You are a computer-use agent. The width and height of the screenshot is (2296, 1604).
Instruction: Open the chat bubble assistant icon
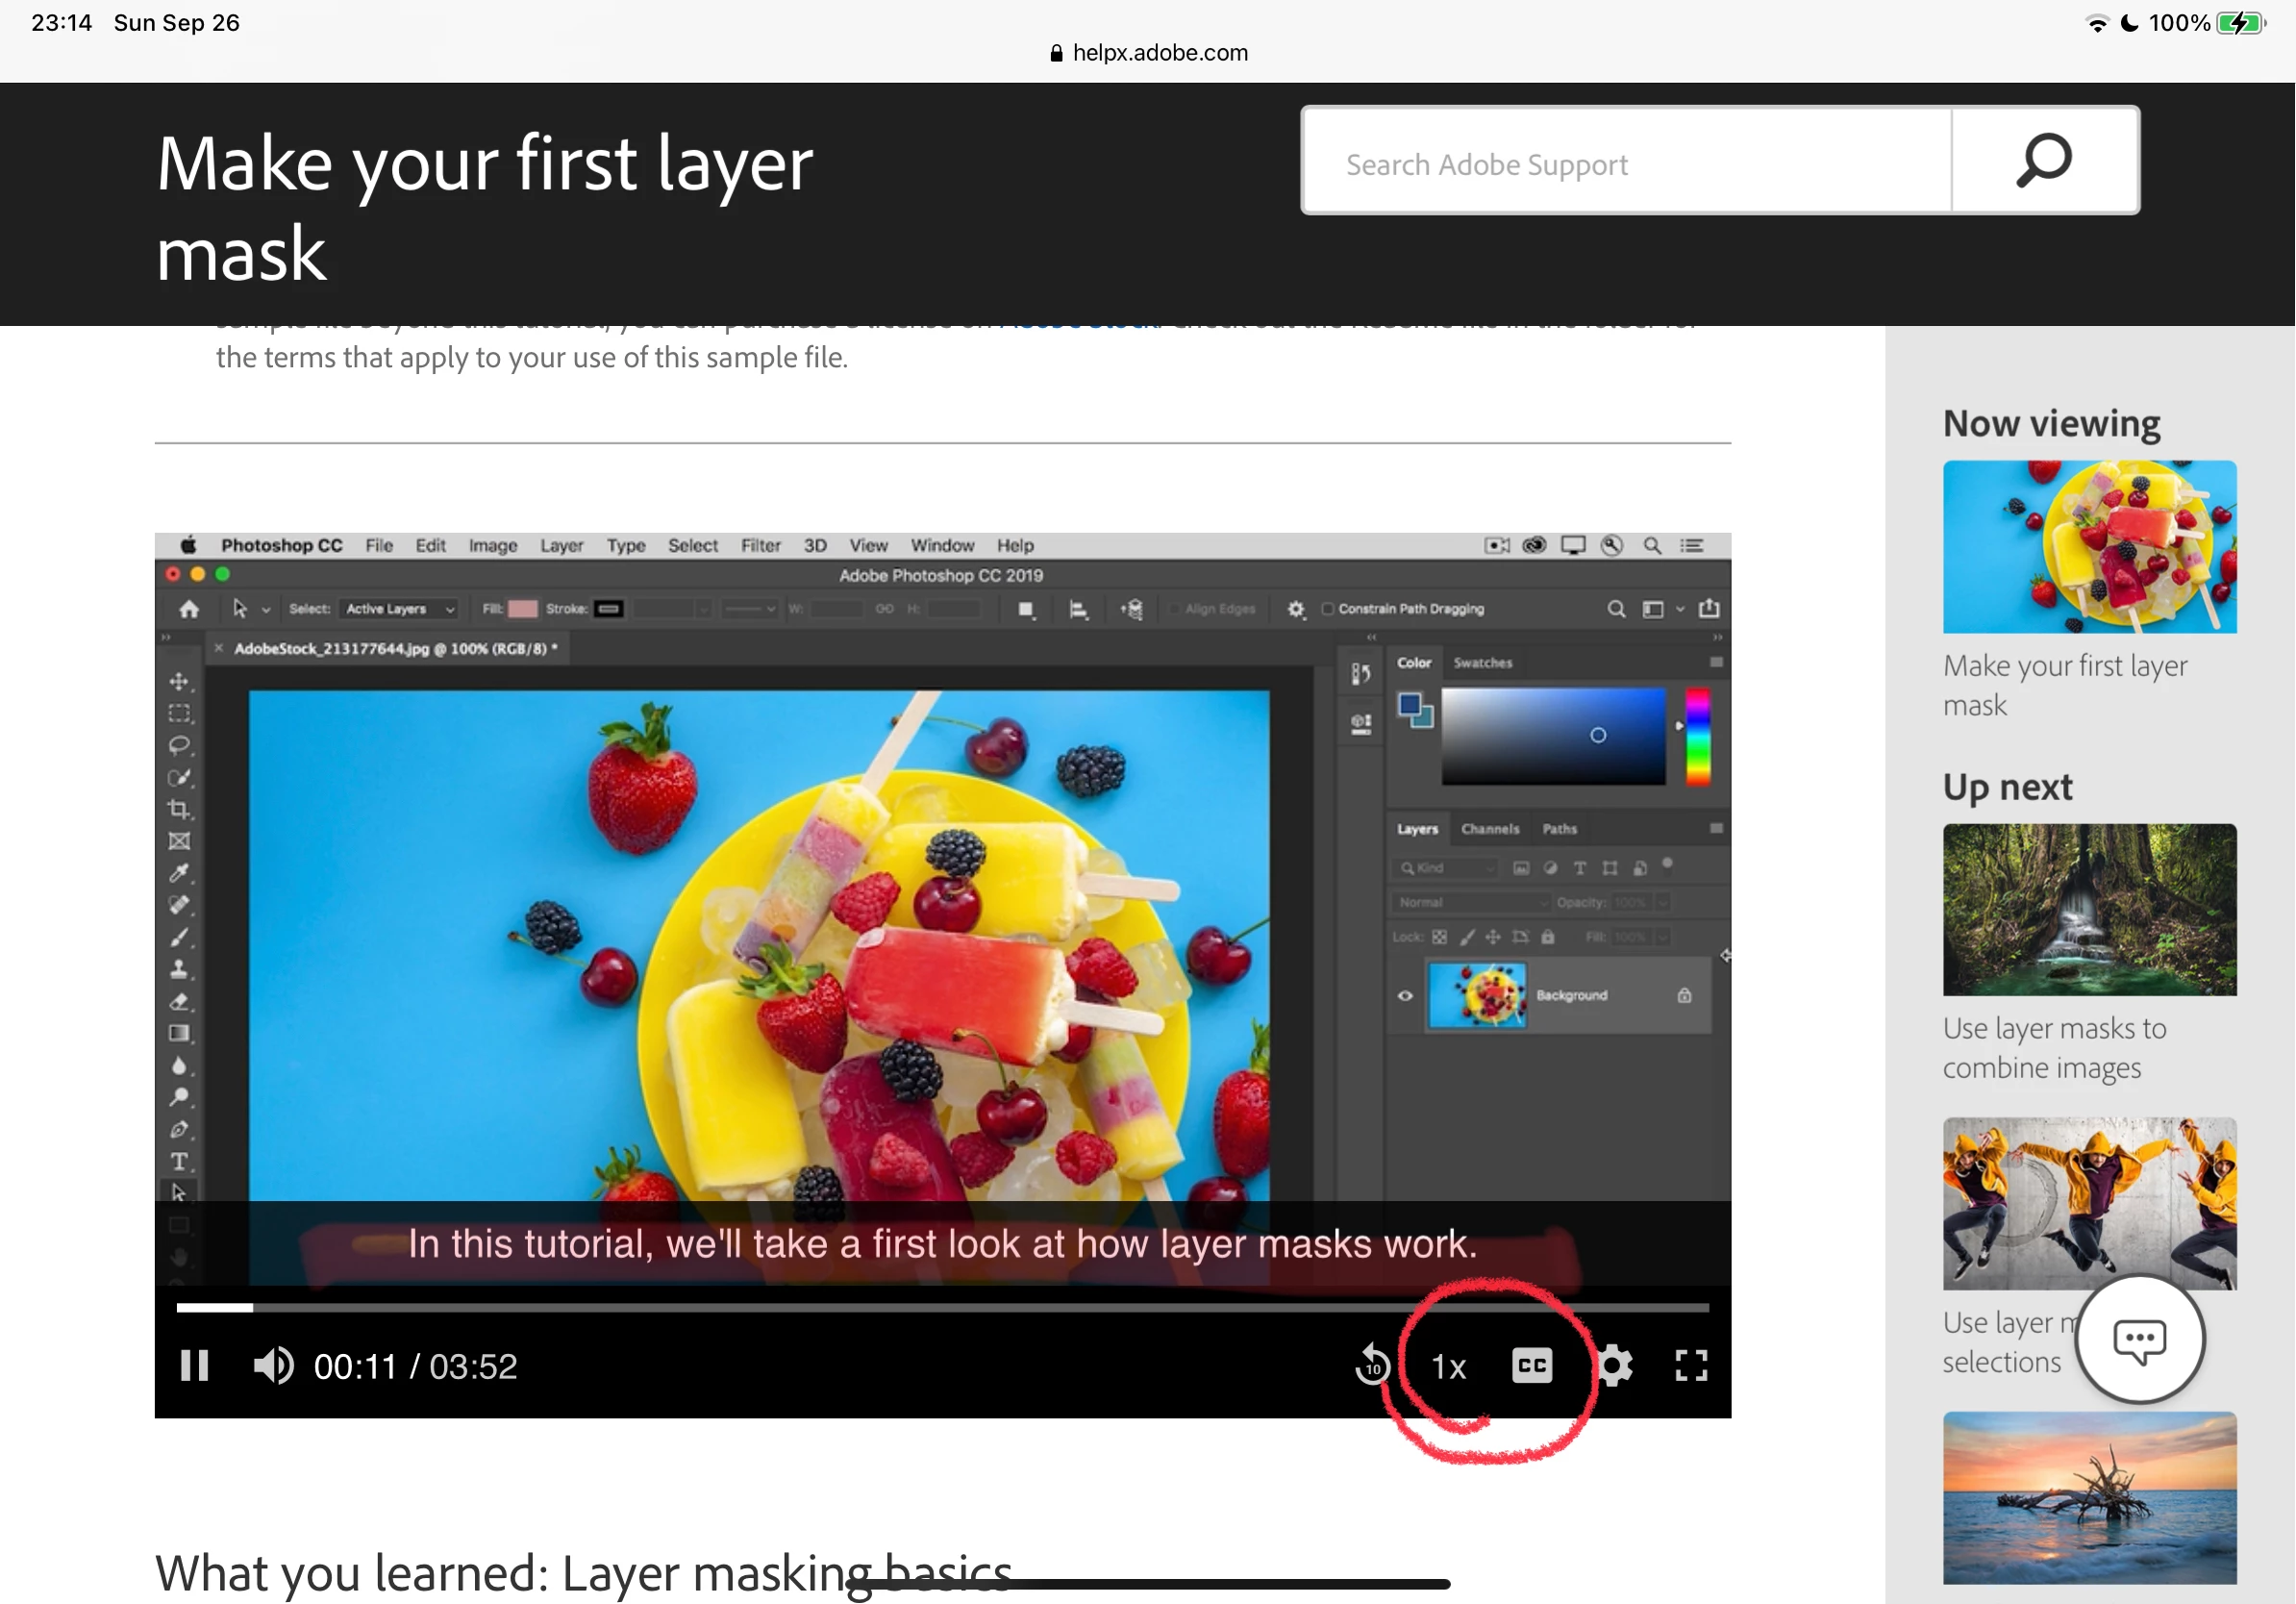pyautogui.click(x=2139, y=1340)
